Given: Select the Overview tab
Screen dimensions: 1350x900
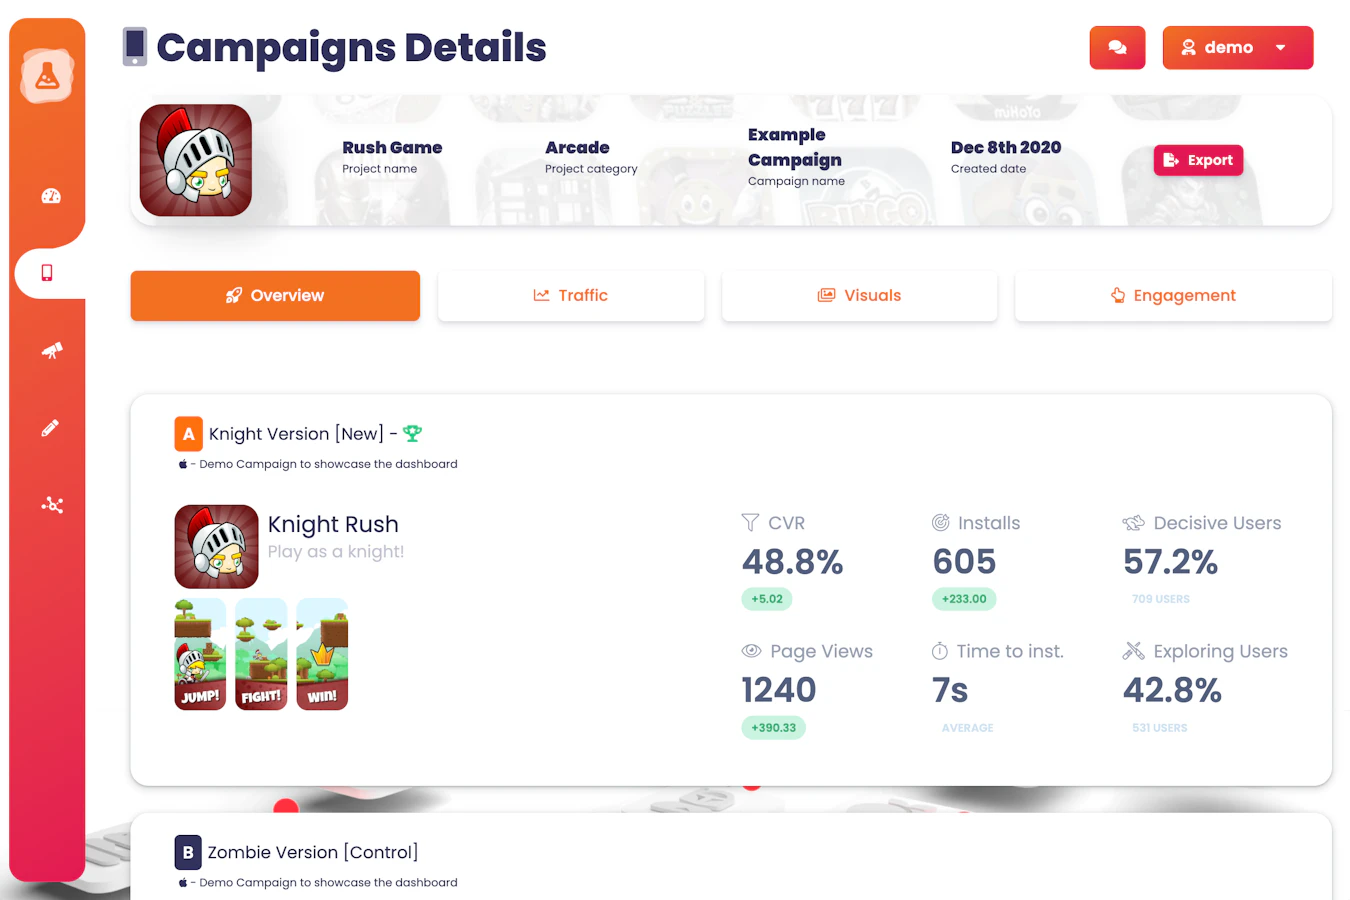Looking at the screenshot, I should coord(275,296).
